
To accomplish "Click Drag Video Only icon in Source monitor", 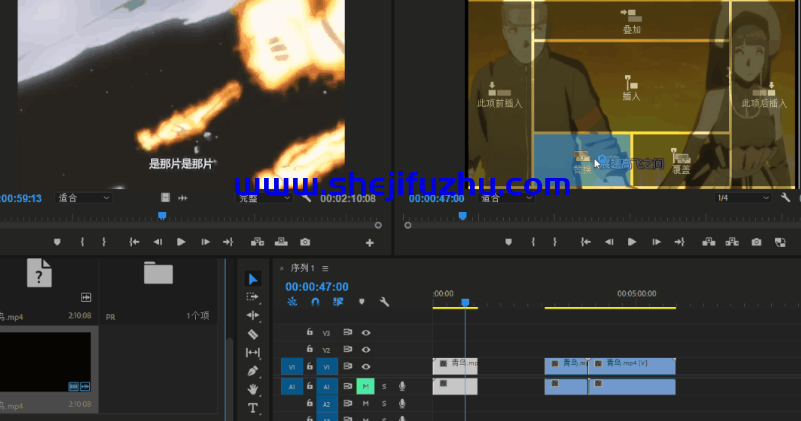I will [x=165, y=198].
